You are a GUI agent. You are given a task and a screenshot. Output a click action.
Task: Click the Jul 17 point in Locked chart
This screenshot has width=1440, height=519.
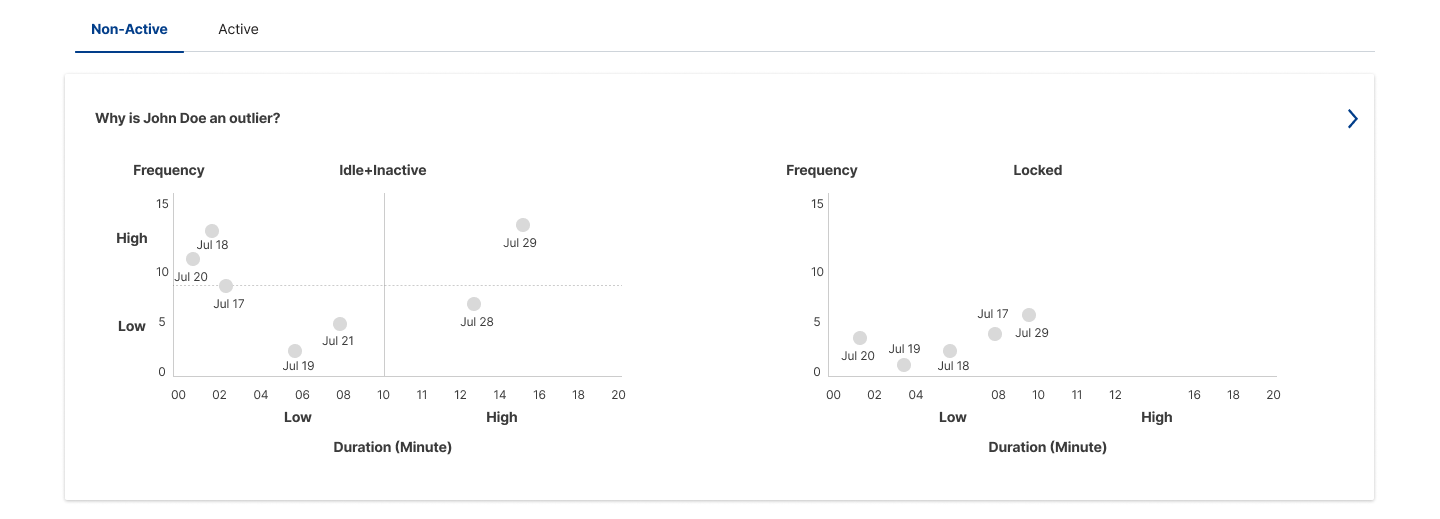click(995, 334)
